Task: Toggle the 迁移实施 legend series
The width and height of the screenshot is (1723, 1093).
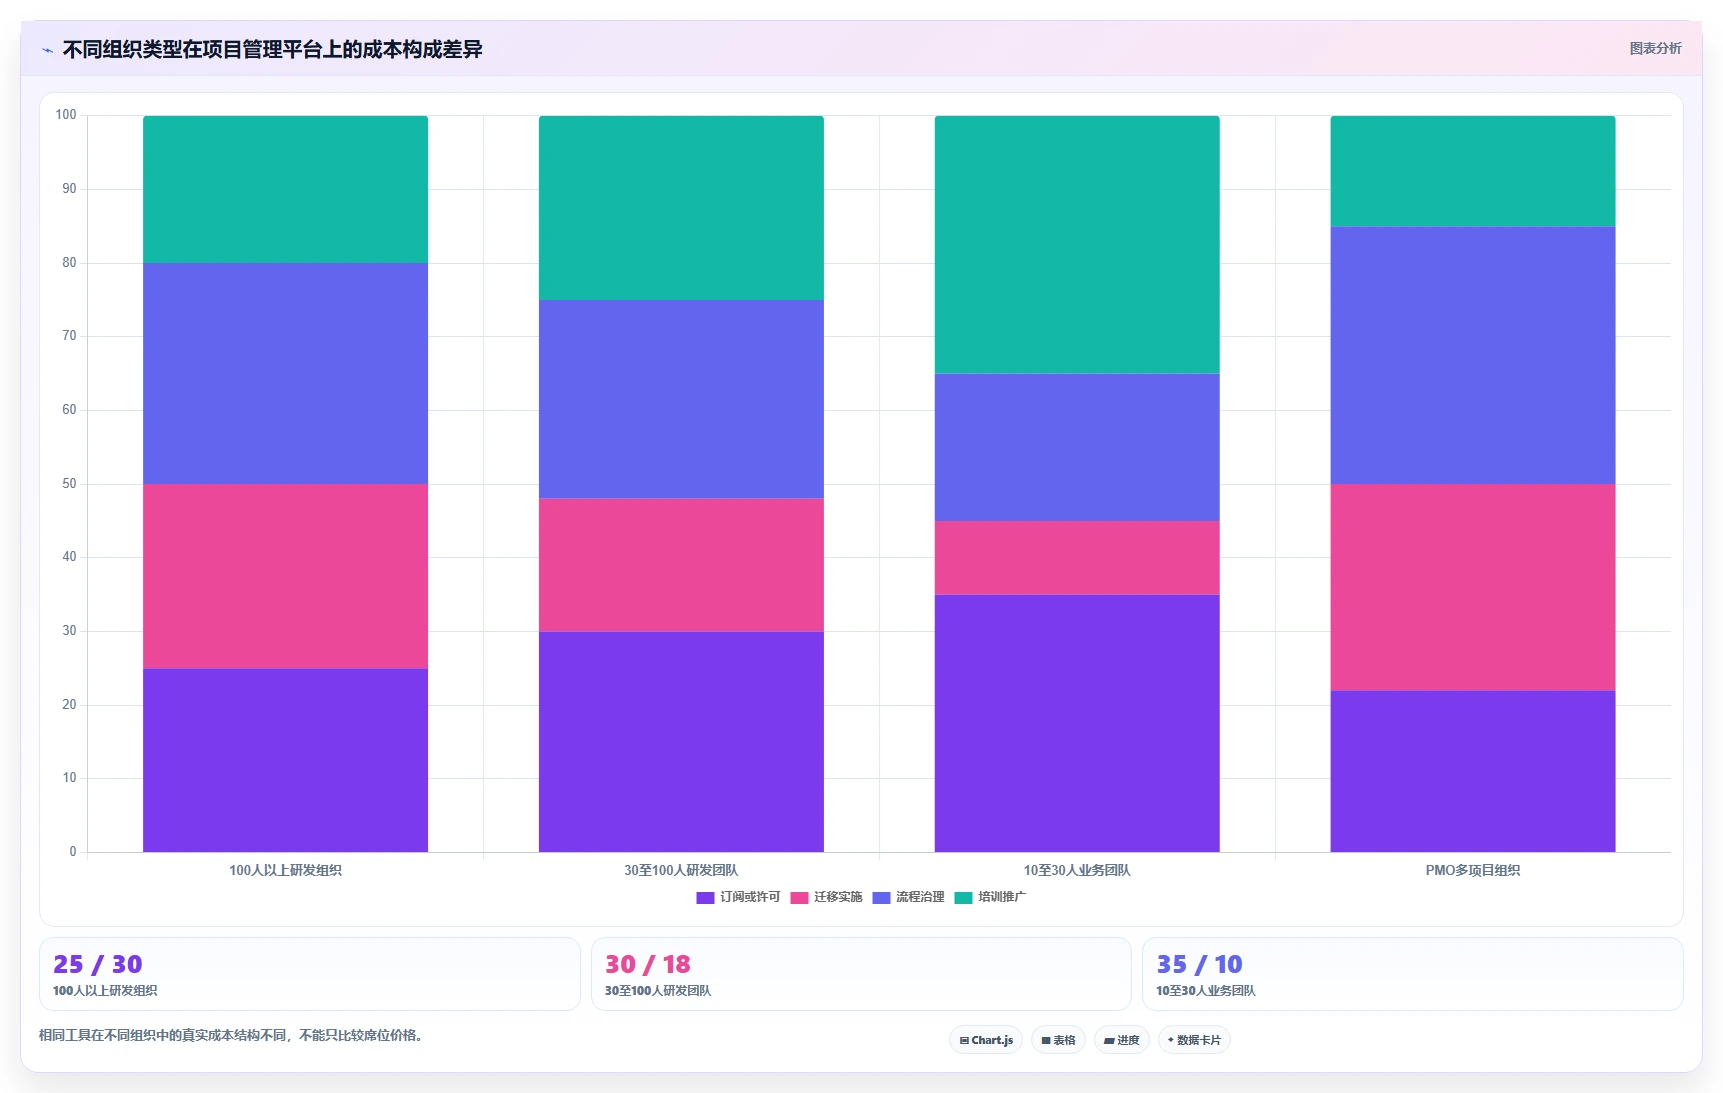Action: (826, 897)
